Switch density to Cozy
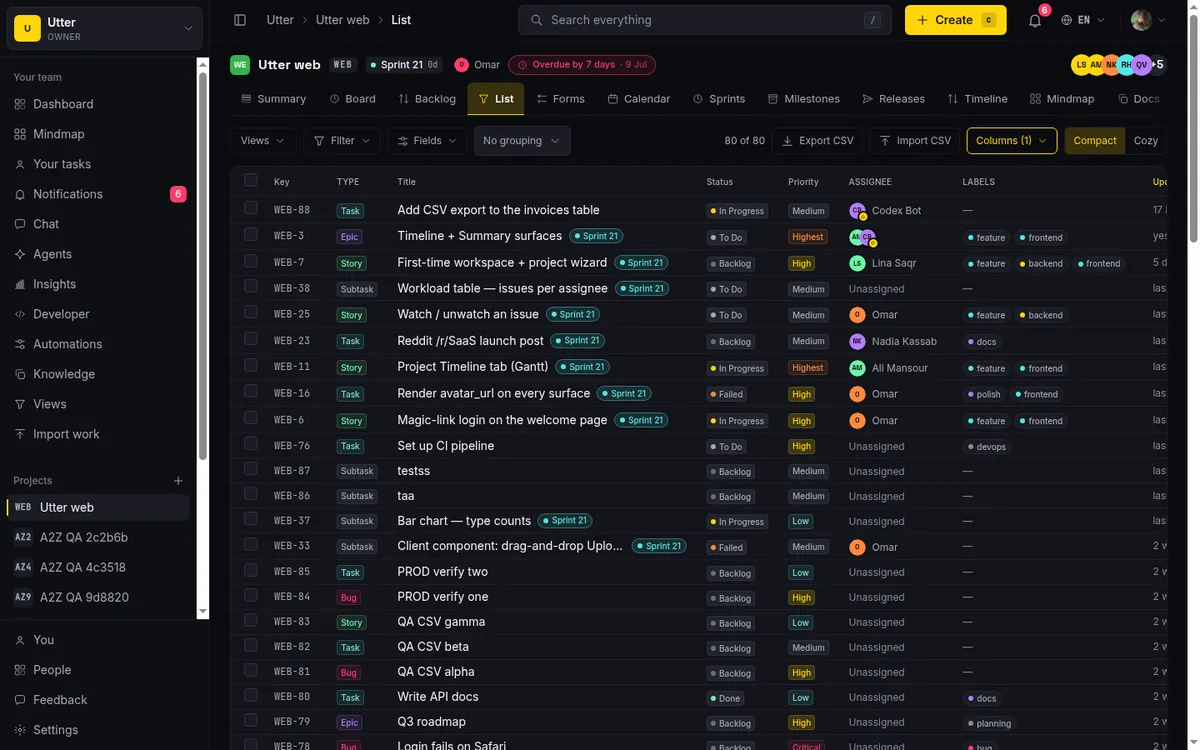Viewport: 1200px width, 750px height. click(1146, 141)
